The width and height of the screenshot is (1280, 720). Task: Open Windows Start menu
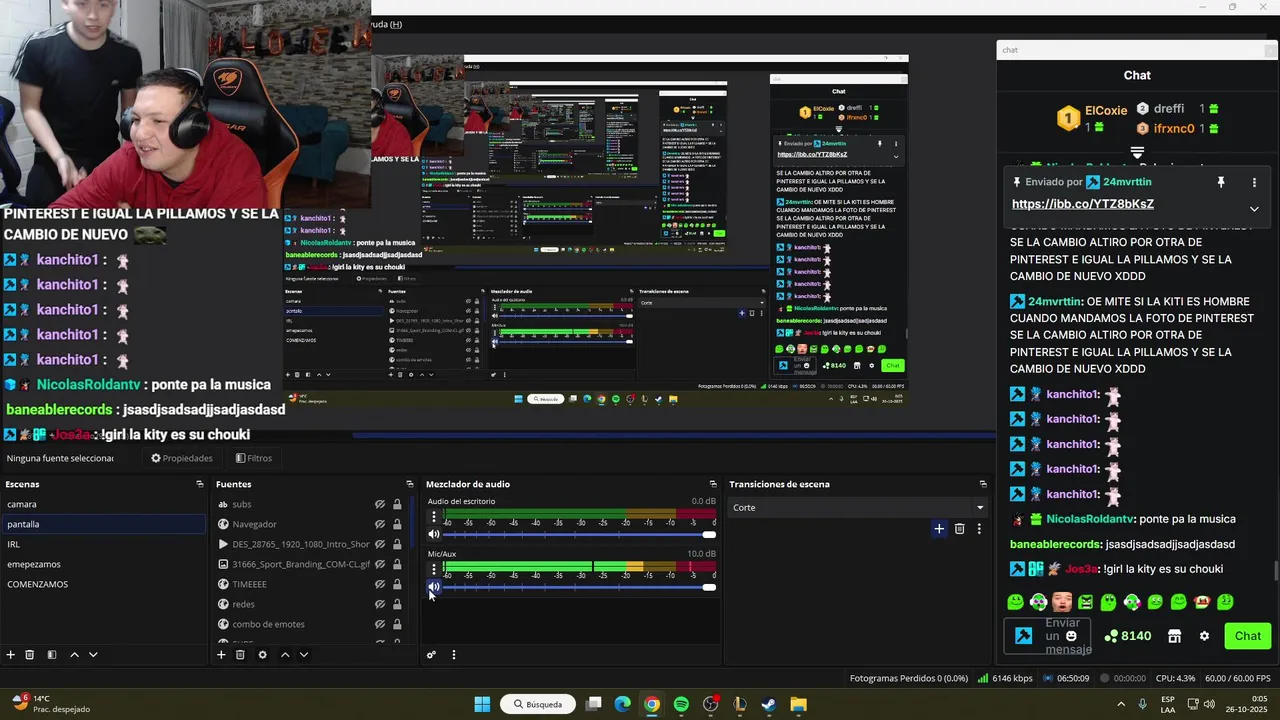pyautogui.click(x=482, y=704)
